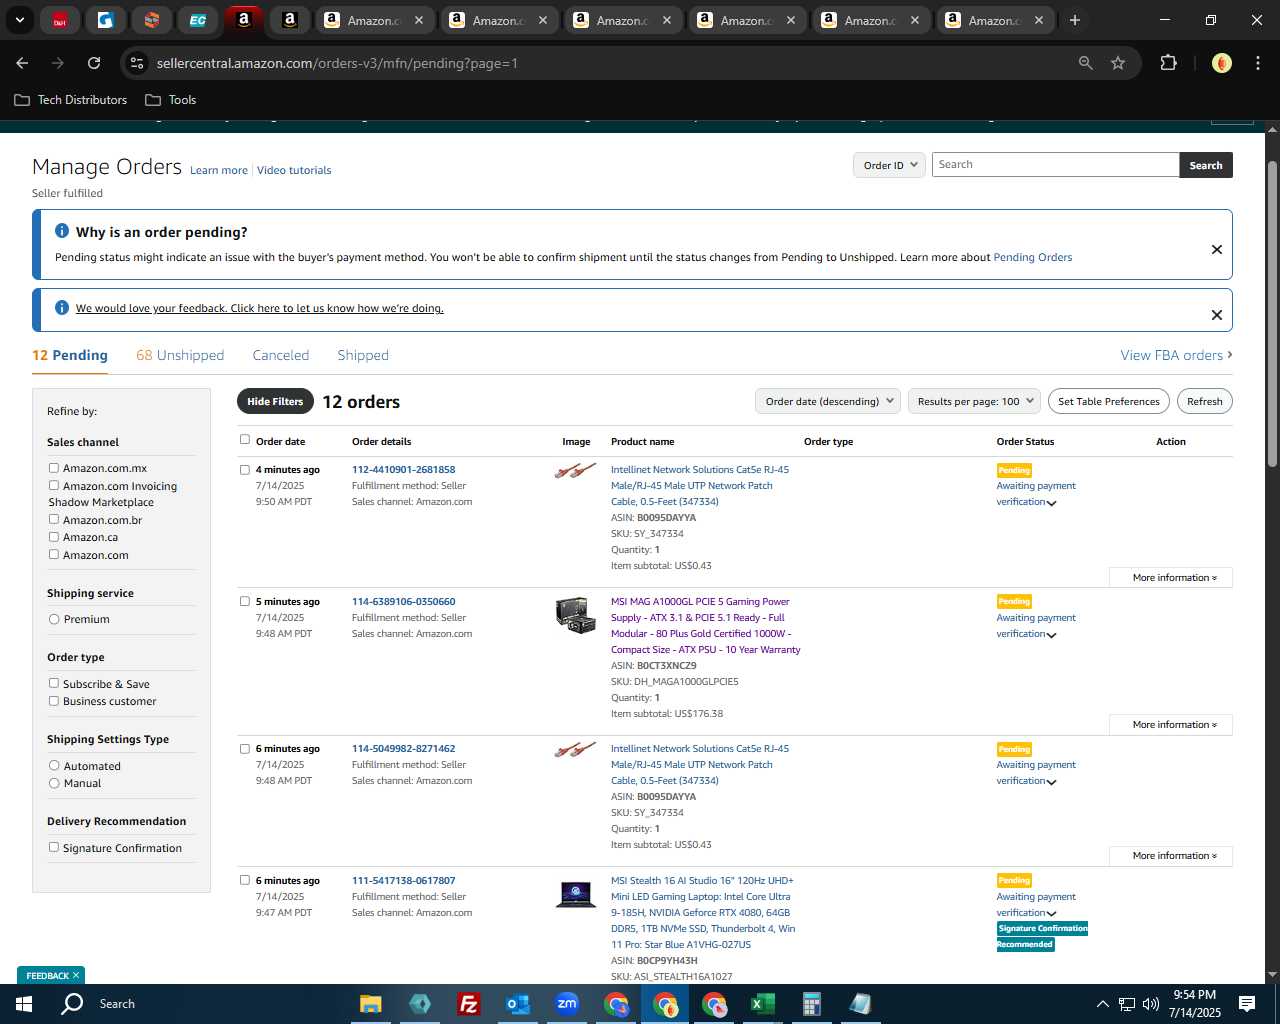Open the site information icon in address bar
Image resolution: width=1280 pixels, height=1024 pixels.
pyautogui.click(x=137, y=63)
